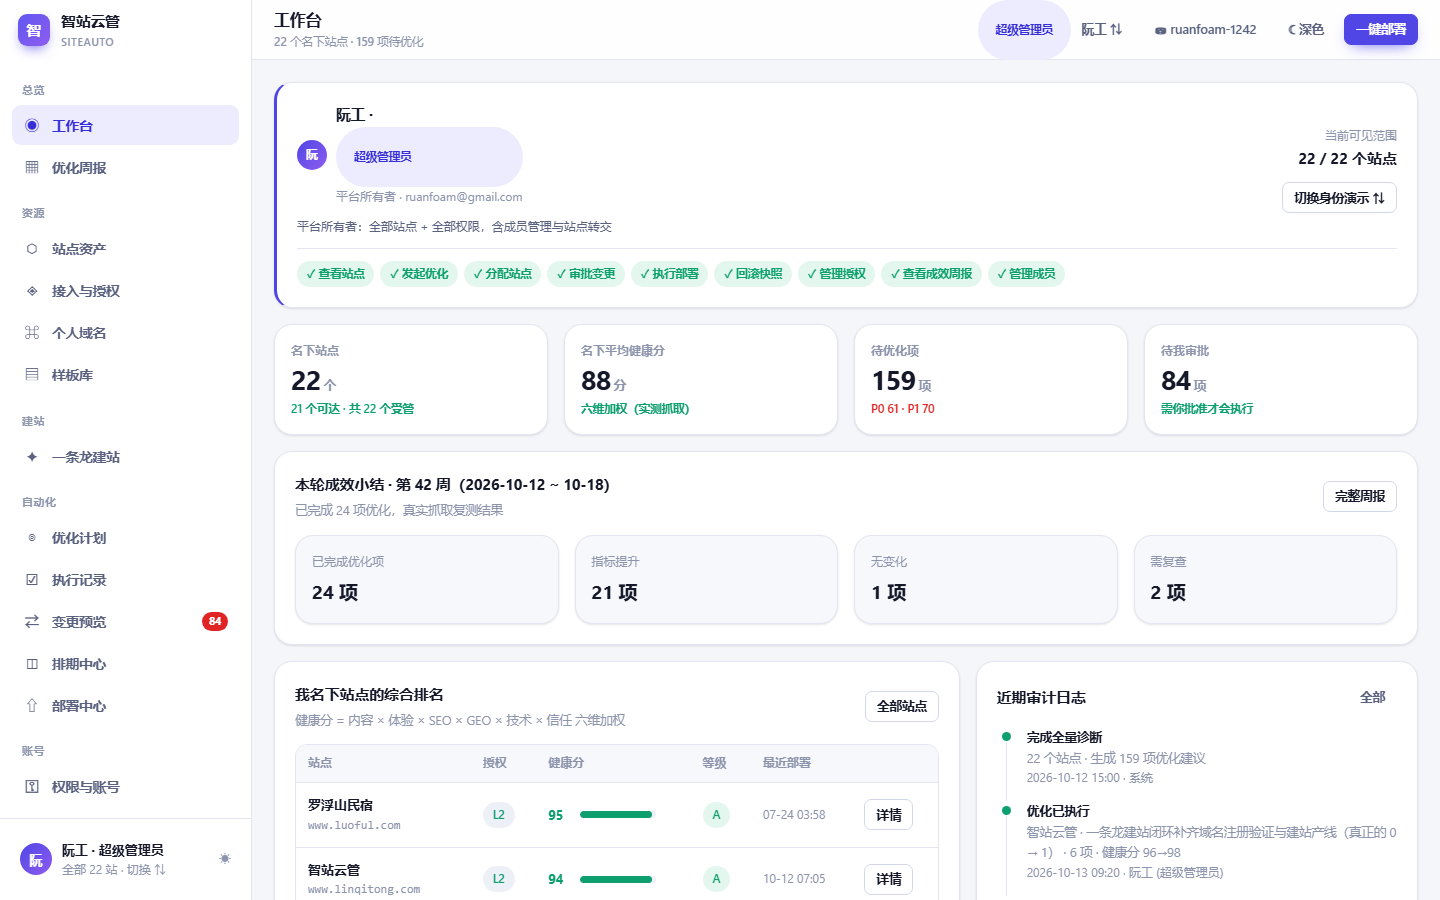This screenshot has width=1440, height=900.
Task: Click the 变更预览 swap arrows icon
Action: tap(32, 622)
